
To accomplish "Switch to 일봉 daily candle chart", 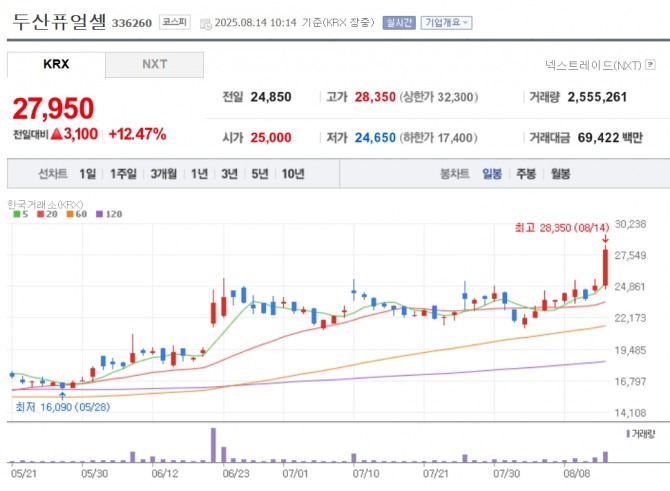I will coord(492,173).
